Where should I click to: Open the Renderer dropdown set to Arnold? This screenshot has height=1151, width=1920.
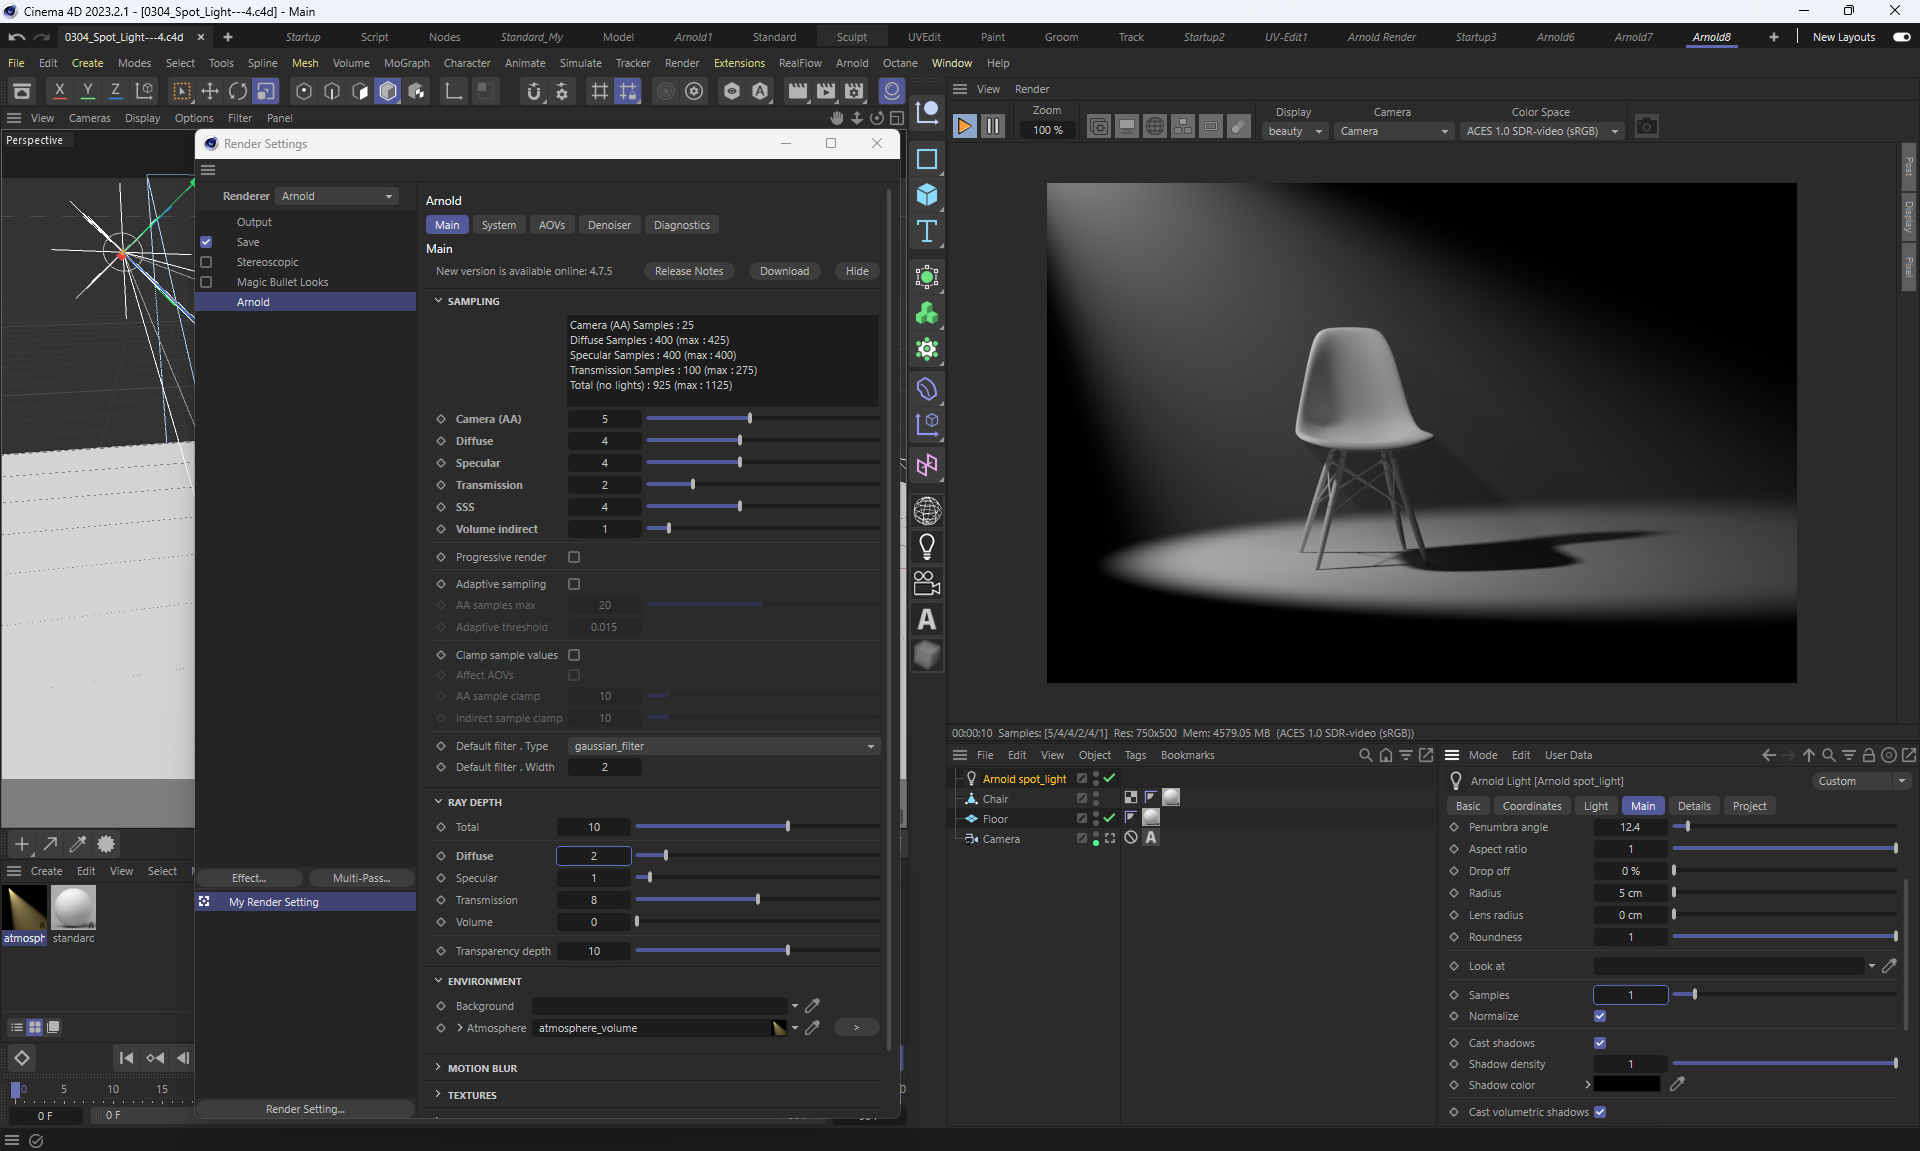pyautogui.click(x=337, y=196)
